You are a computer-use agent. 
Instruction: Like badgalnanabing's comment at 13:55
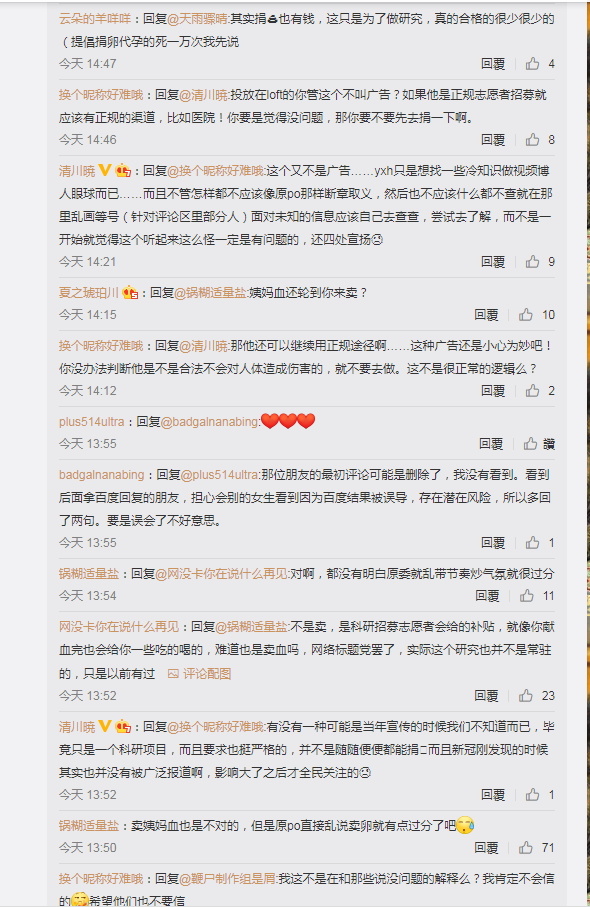tap(532, 543)
